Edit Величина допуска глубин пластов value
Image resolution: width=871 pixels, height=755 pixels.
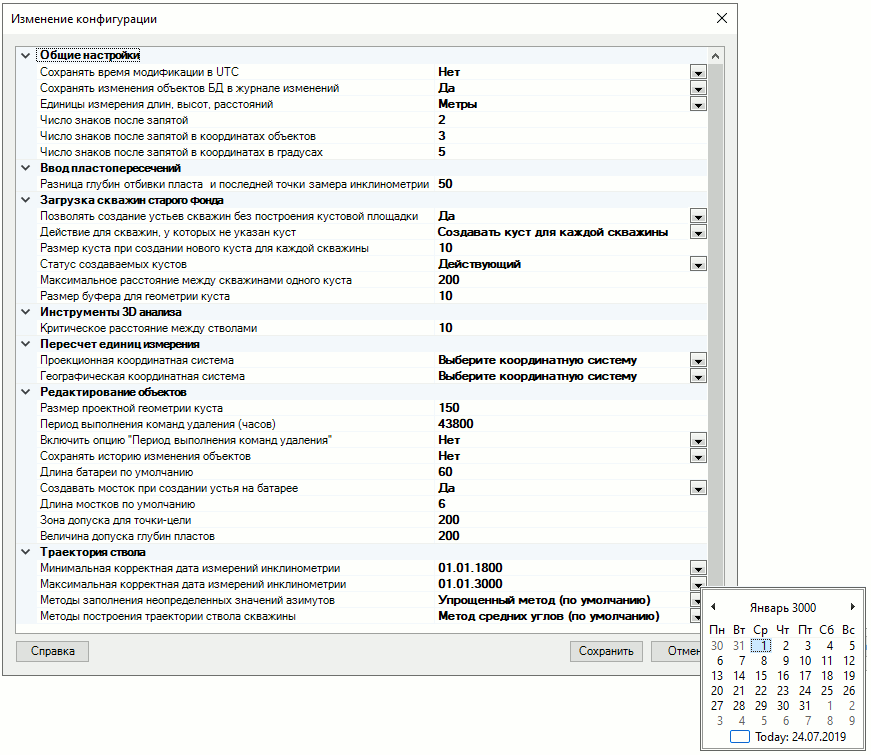(x=570, y=536)
